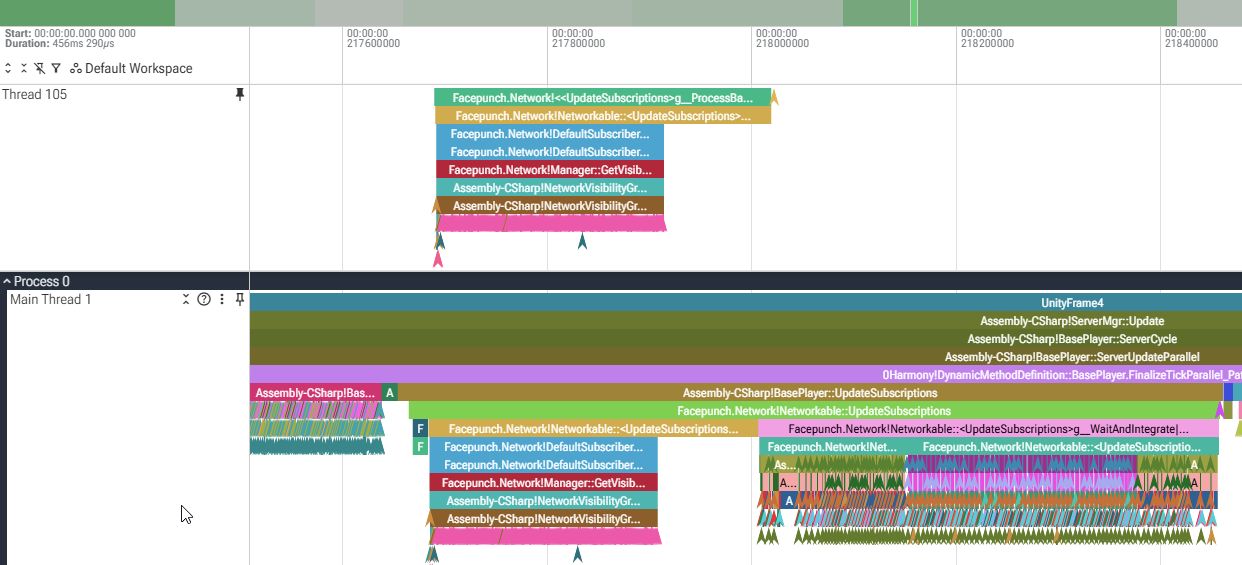The width and height of the screenshot is (1242, 565).
Task: Collapse all track groups icon
Action: [23, 68]
